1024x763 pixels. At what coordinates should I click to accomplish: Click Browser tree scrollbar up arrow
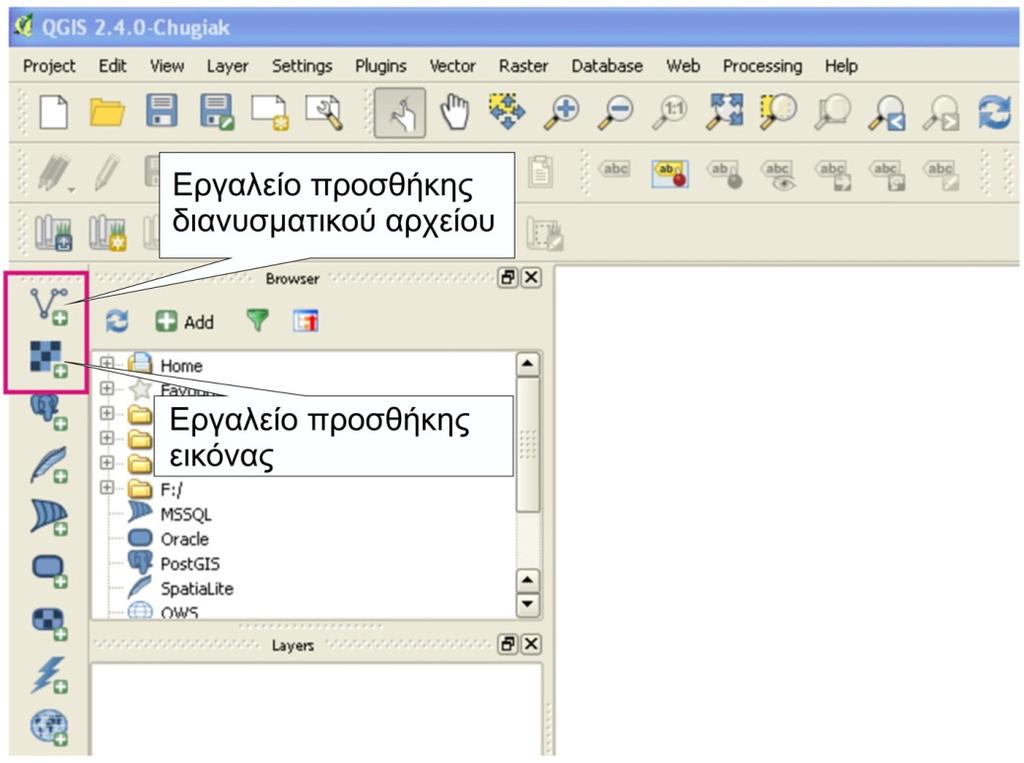(527, 364)
